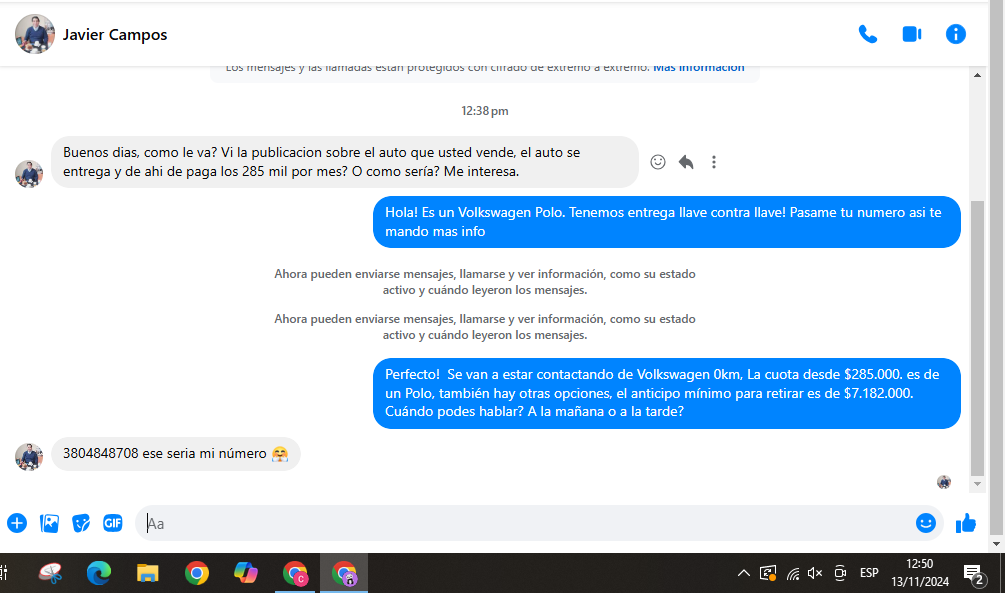Open the conversation information panel
This screenshot has height=593, width=1005.
point(955,35)
